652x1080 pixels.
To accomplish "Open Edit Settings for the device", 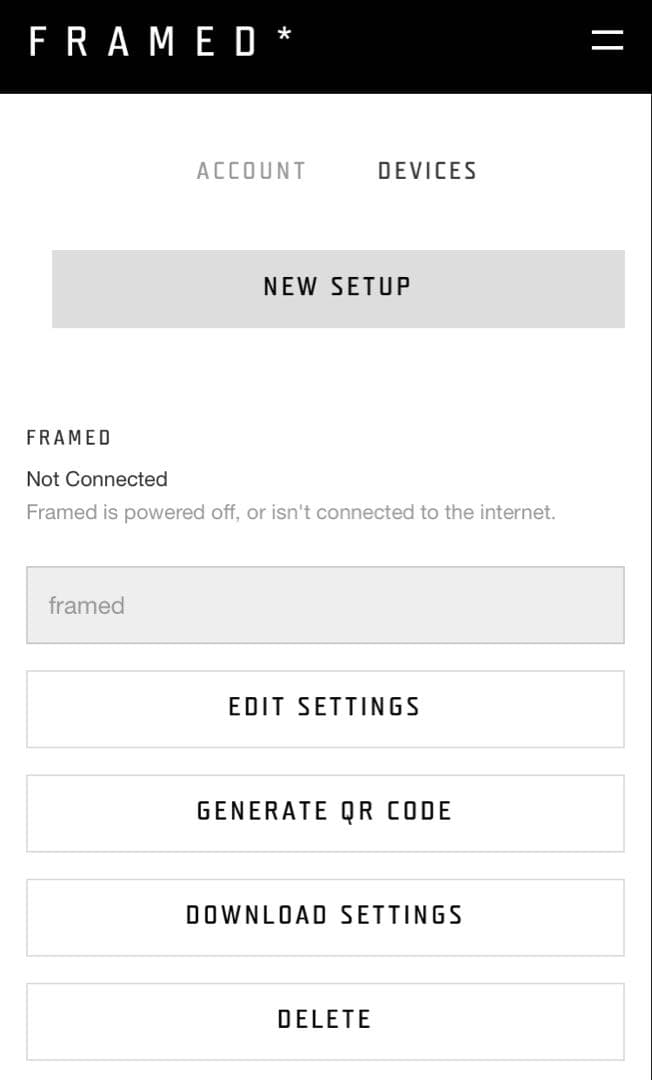I will [325, 708].
